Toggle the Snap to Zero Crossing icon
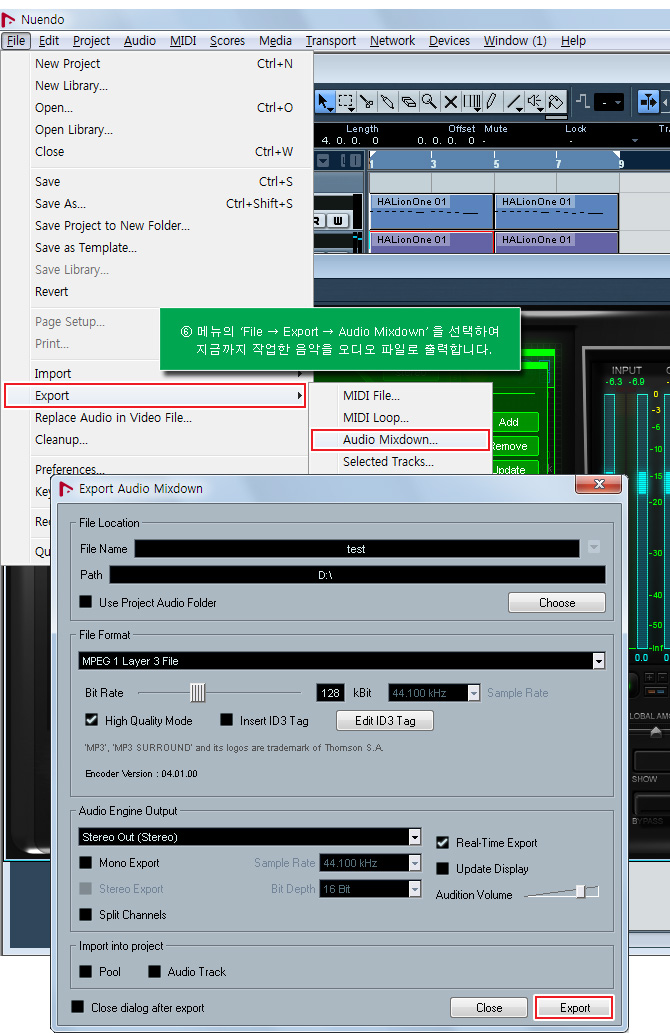The height and width of the screenshot is (1034, 670). pos(583,102)
